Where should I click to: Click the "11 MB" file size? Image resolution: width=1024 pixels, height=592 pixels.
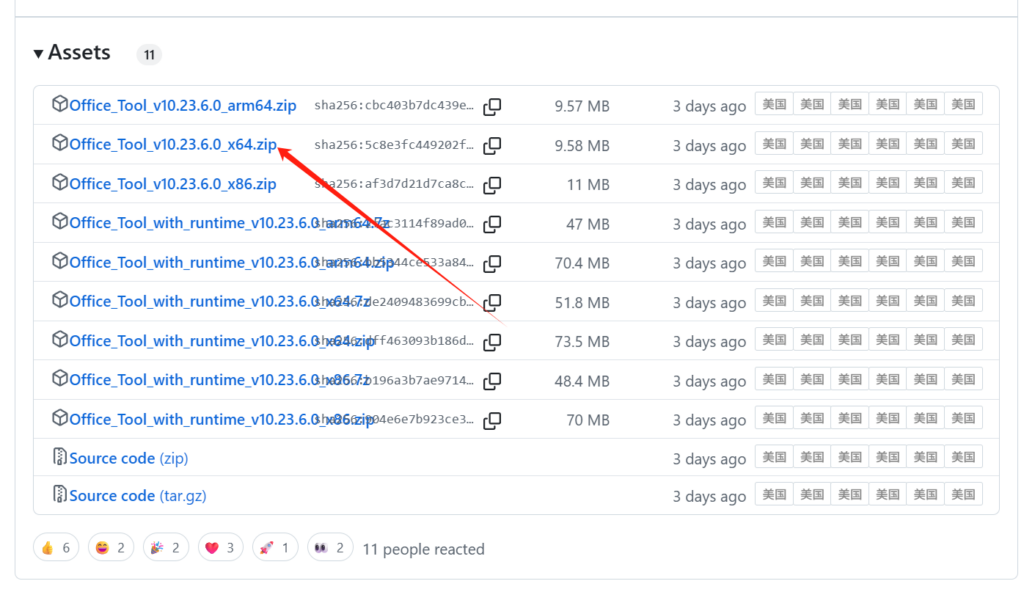[588, 185]
